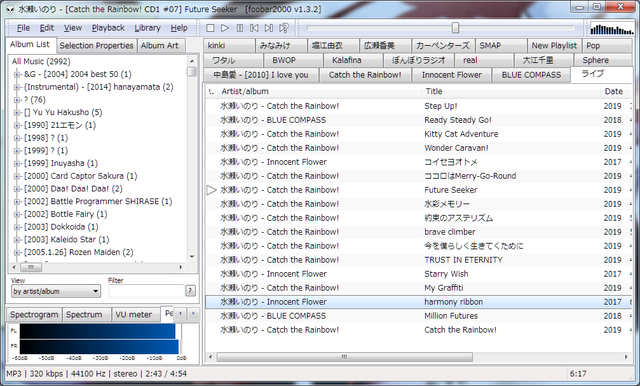The width and height of the screenshot is (640, 386).
Task: Select [2005.1.26] Rozen Maiden tree item
Action: tap(78, 252)
